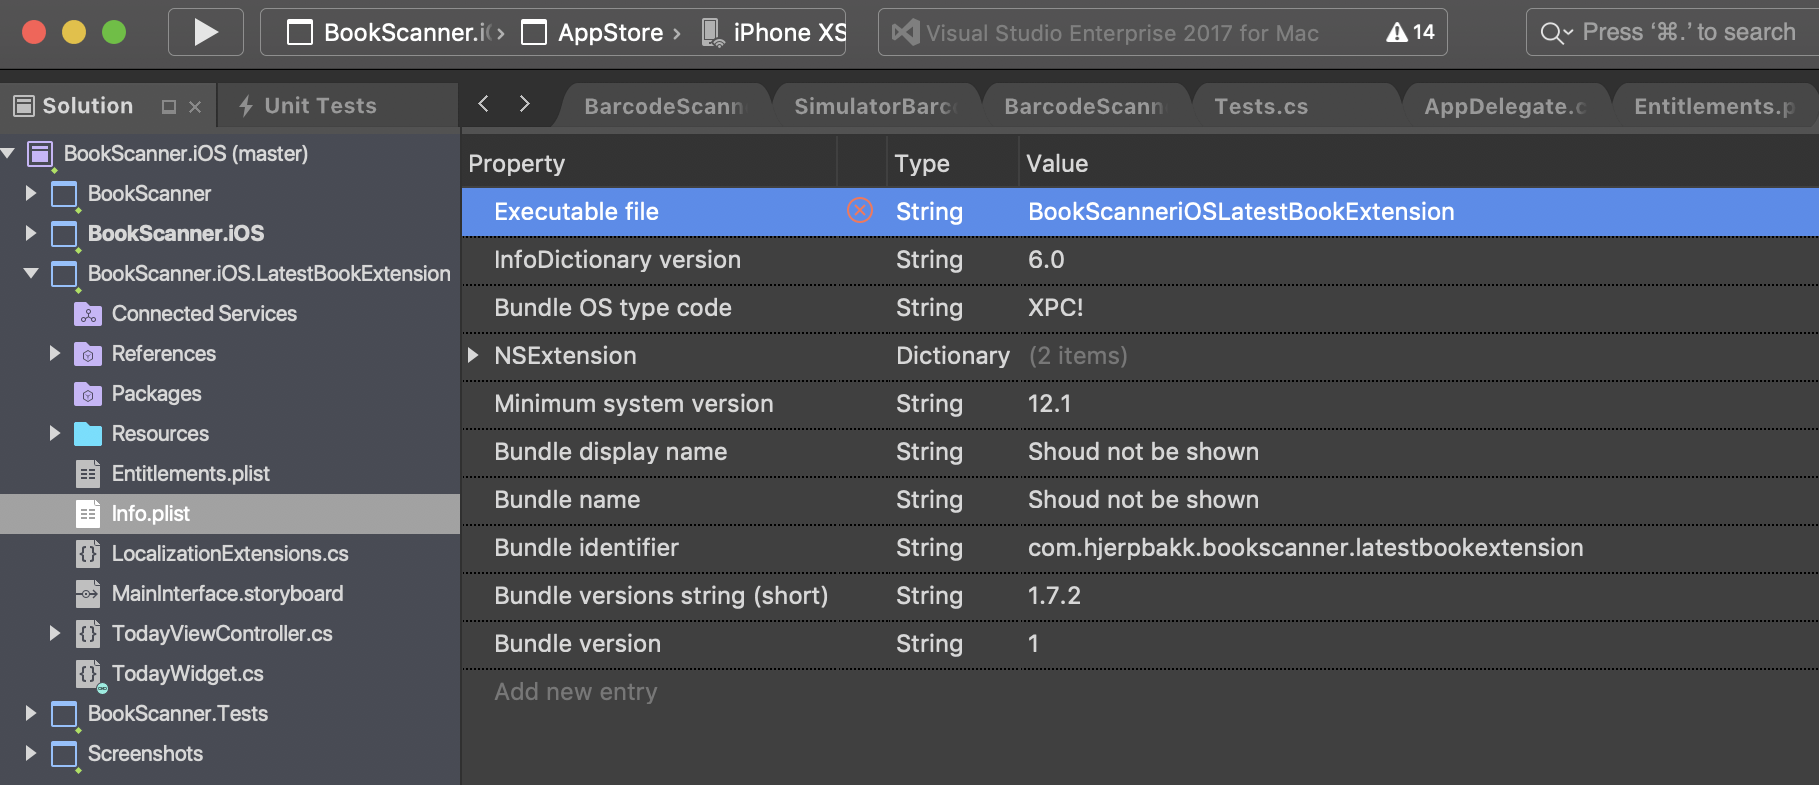Navigate forward with the right arrow
The height and width of the screenshot is (785, 1819).
tap(524, 104)
